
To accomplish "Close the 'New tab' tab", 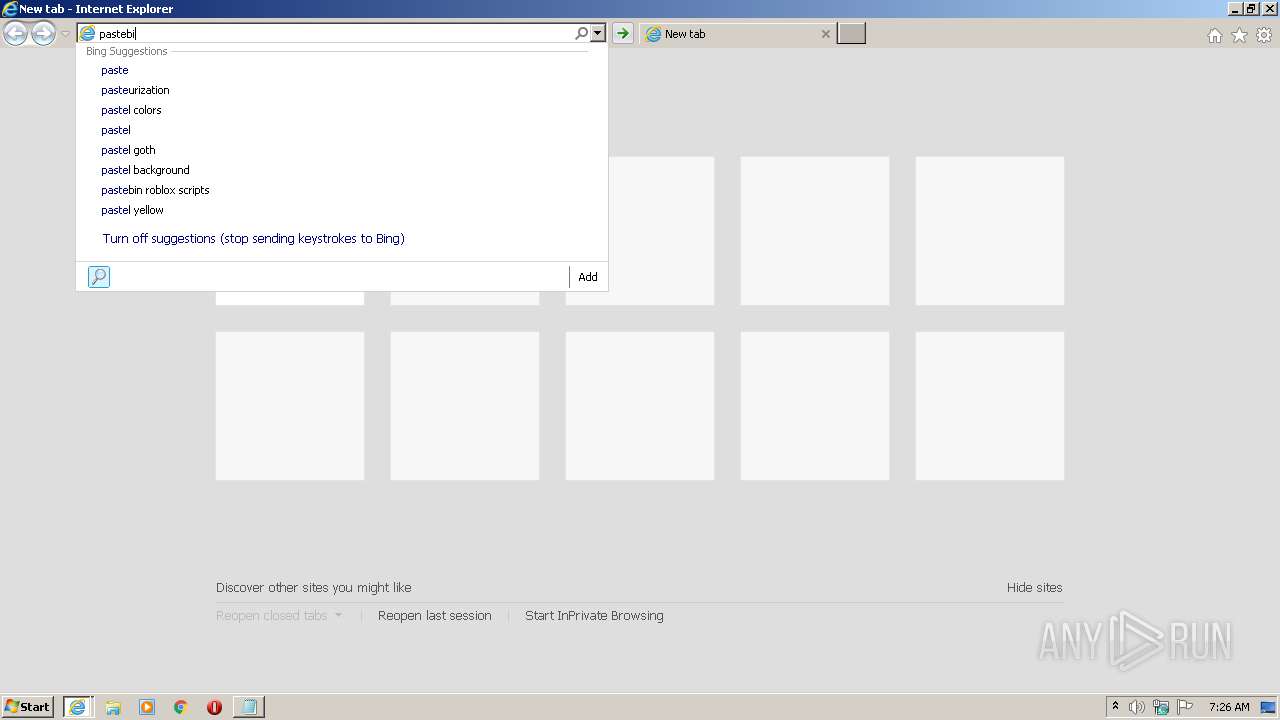I will [x=825, y=34].
